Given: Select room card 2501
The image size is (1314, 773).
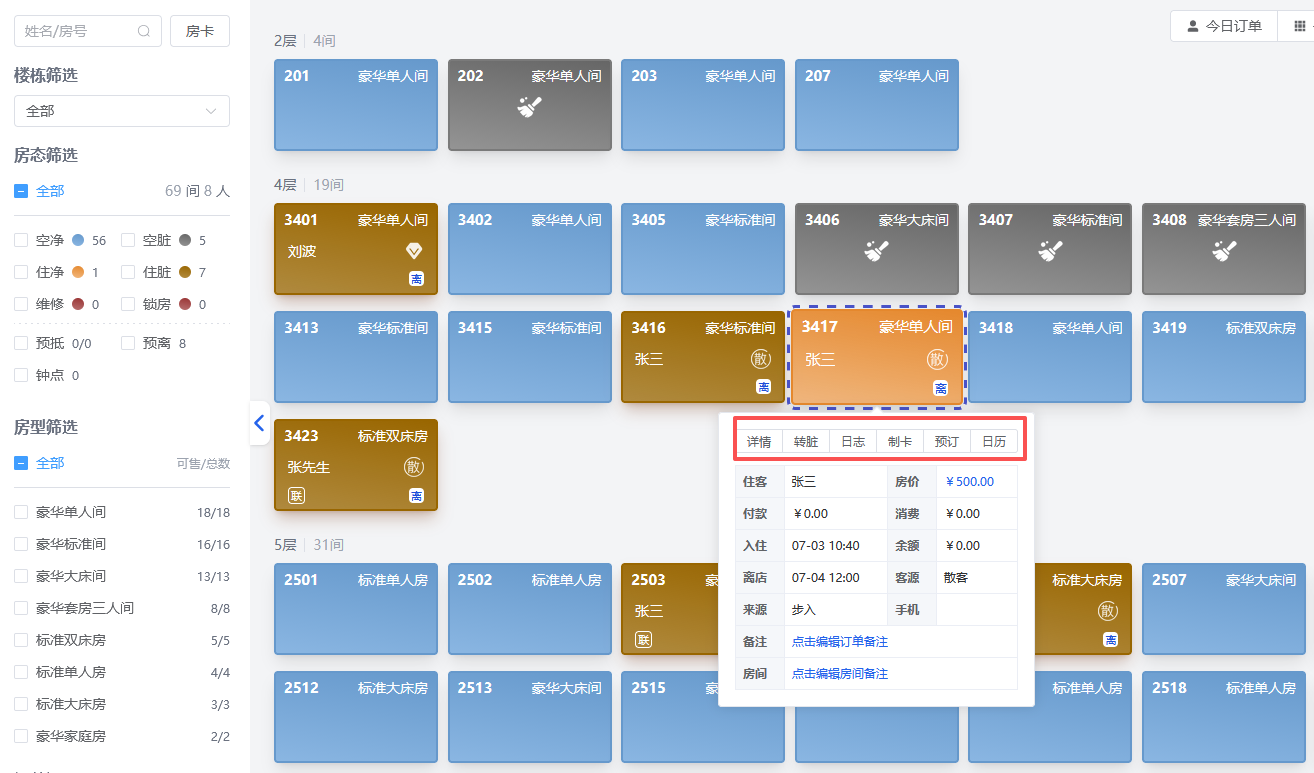Looking at the screenshot, I should tap(356, 609).
